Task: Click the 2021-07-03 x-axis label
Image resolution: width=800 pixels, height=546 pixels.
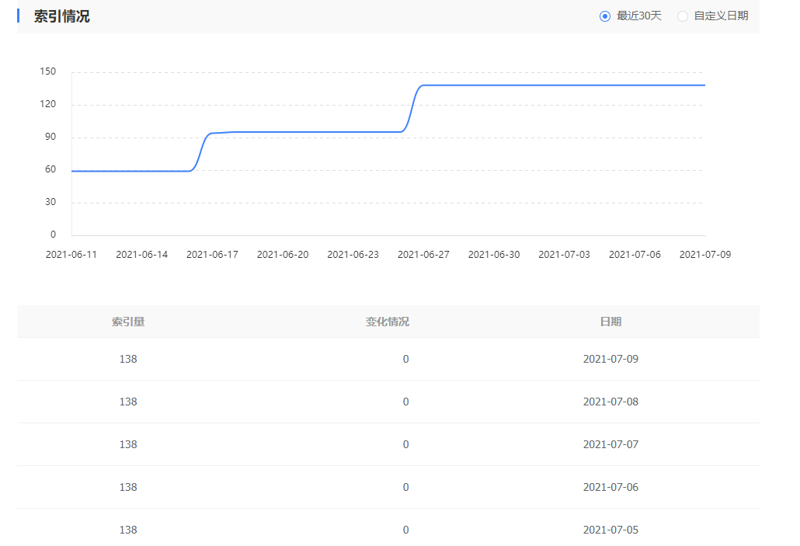Action: click(x=564, y=255)
